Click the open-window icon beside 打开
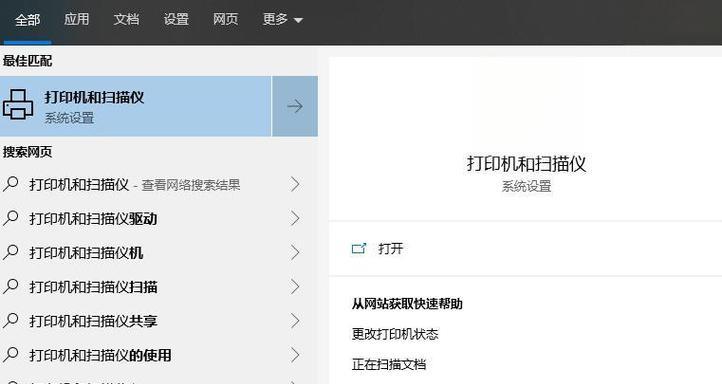Viewport: 722px width, 384px height. click(359, 249)
